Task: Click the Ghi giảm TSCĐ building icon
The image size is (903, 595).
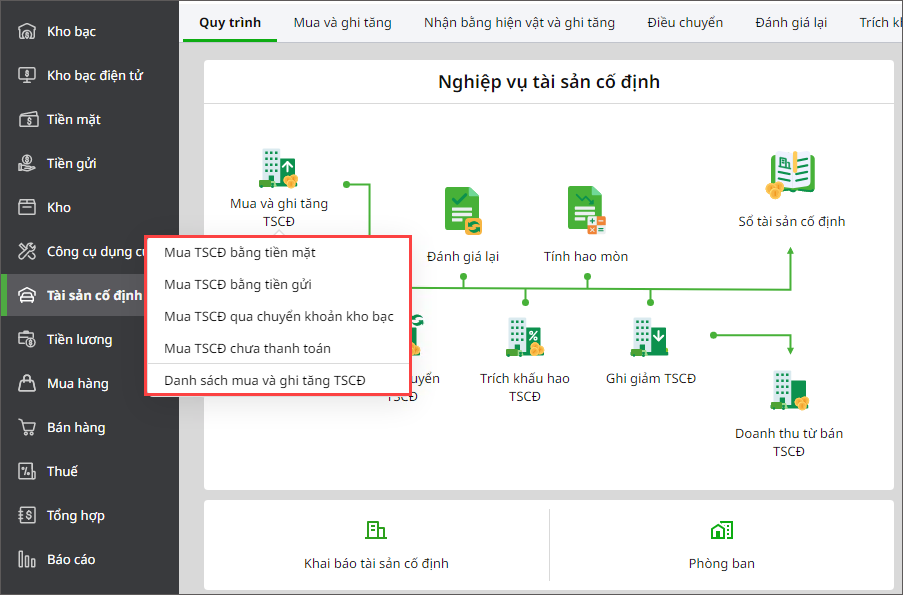Action: [650, 337]
